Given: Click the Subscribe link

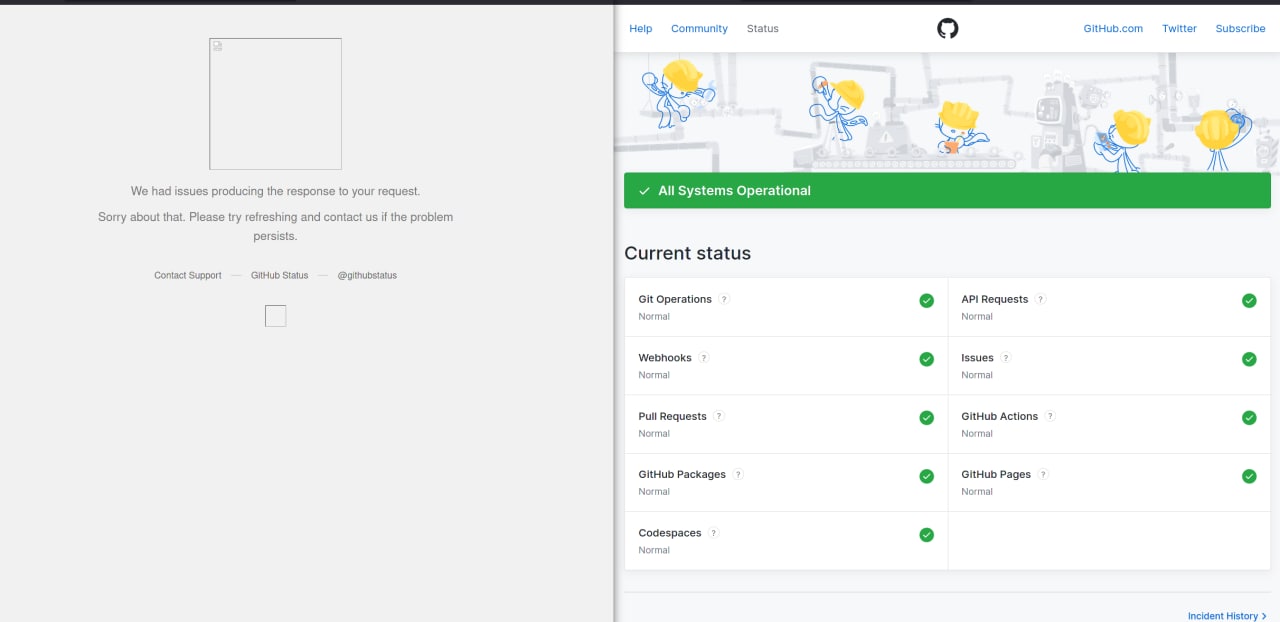Looking at the screenshot, I should [x=1240, y=29].
